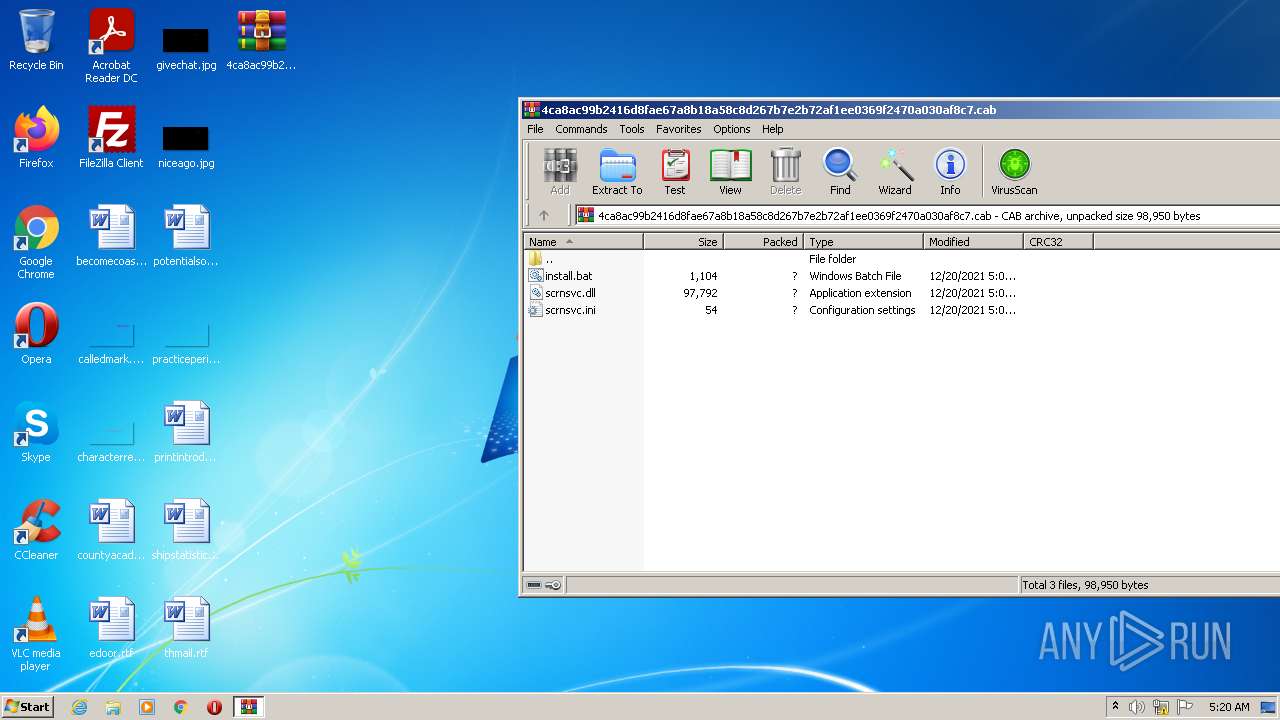1280x720 pixels.
Task: Select the FileZilla Client desktop shortcut
Action: 111,138
